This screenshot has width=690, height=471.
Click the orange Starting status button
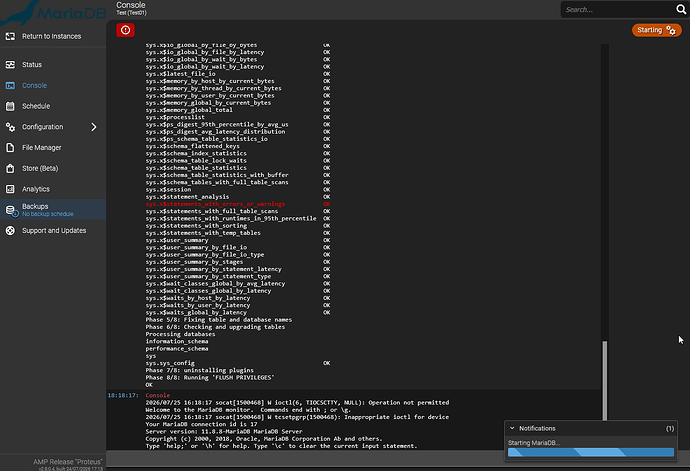[x=657, y=30]
